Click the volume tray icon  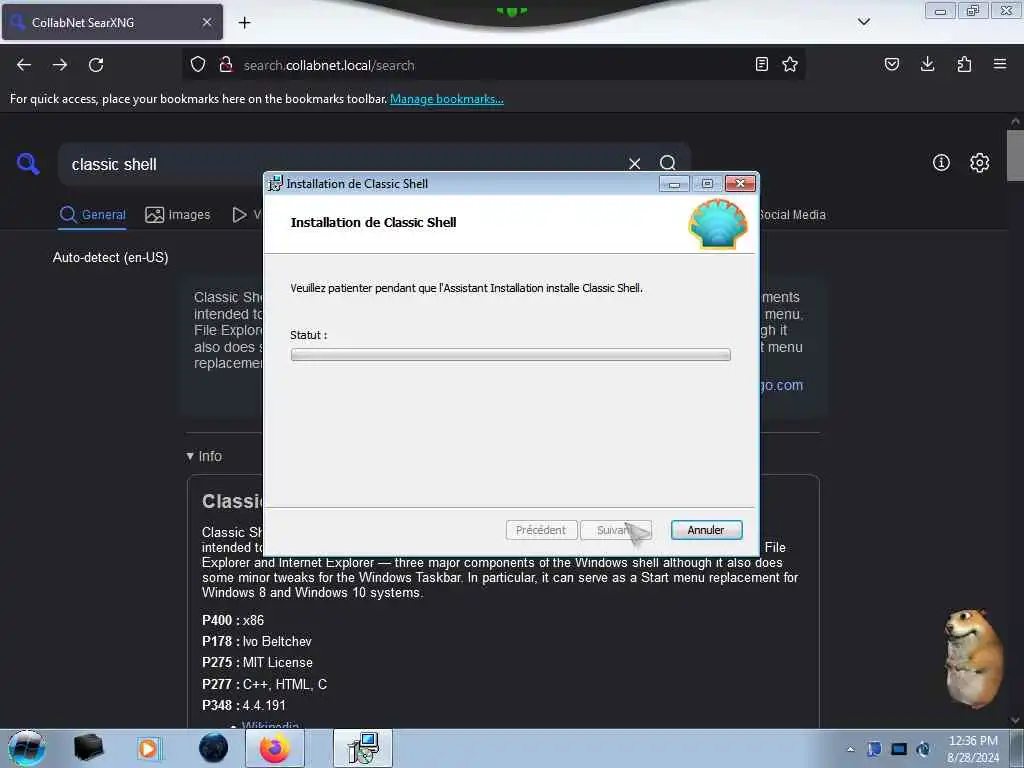[923, 749]
